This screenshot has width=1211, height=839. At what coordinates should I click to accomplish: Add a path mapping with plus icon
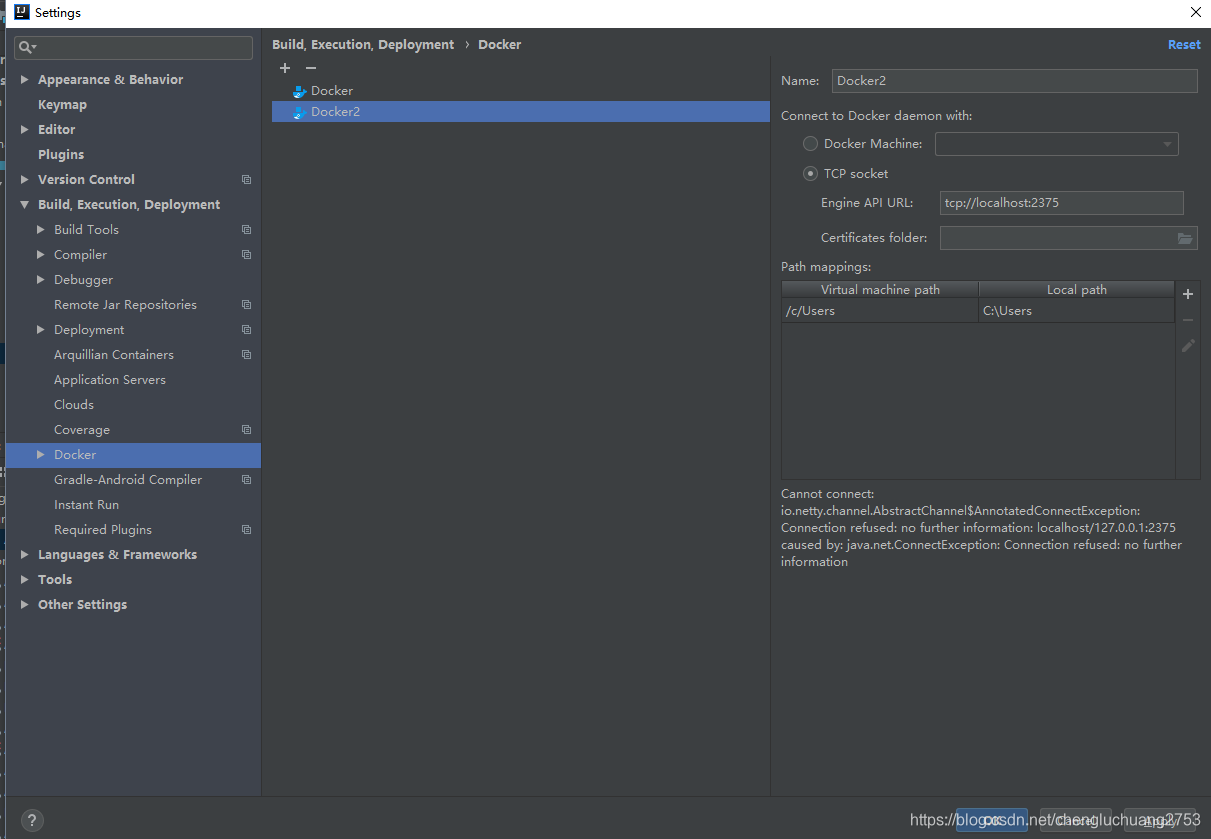point(1188,294)
